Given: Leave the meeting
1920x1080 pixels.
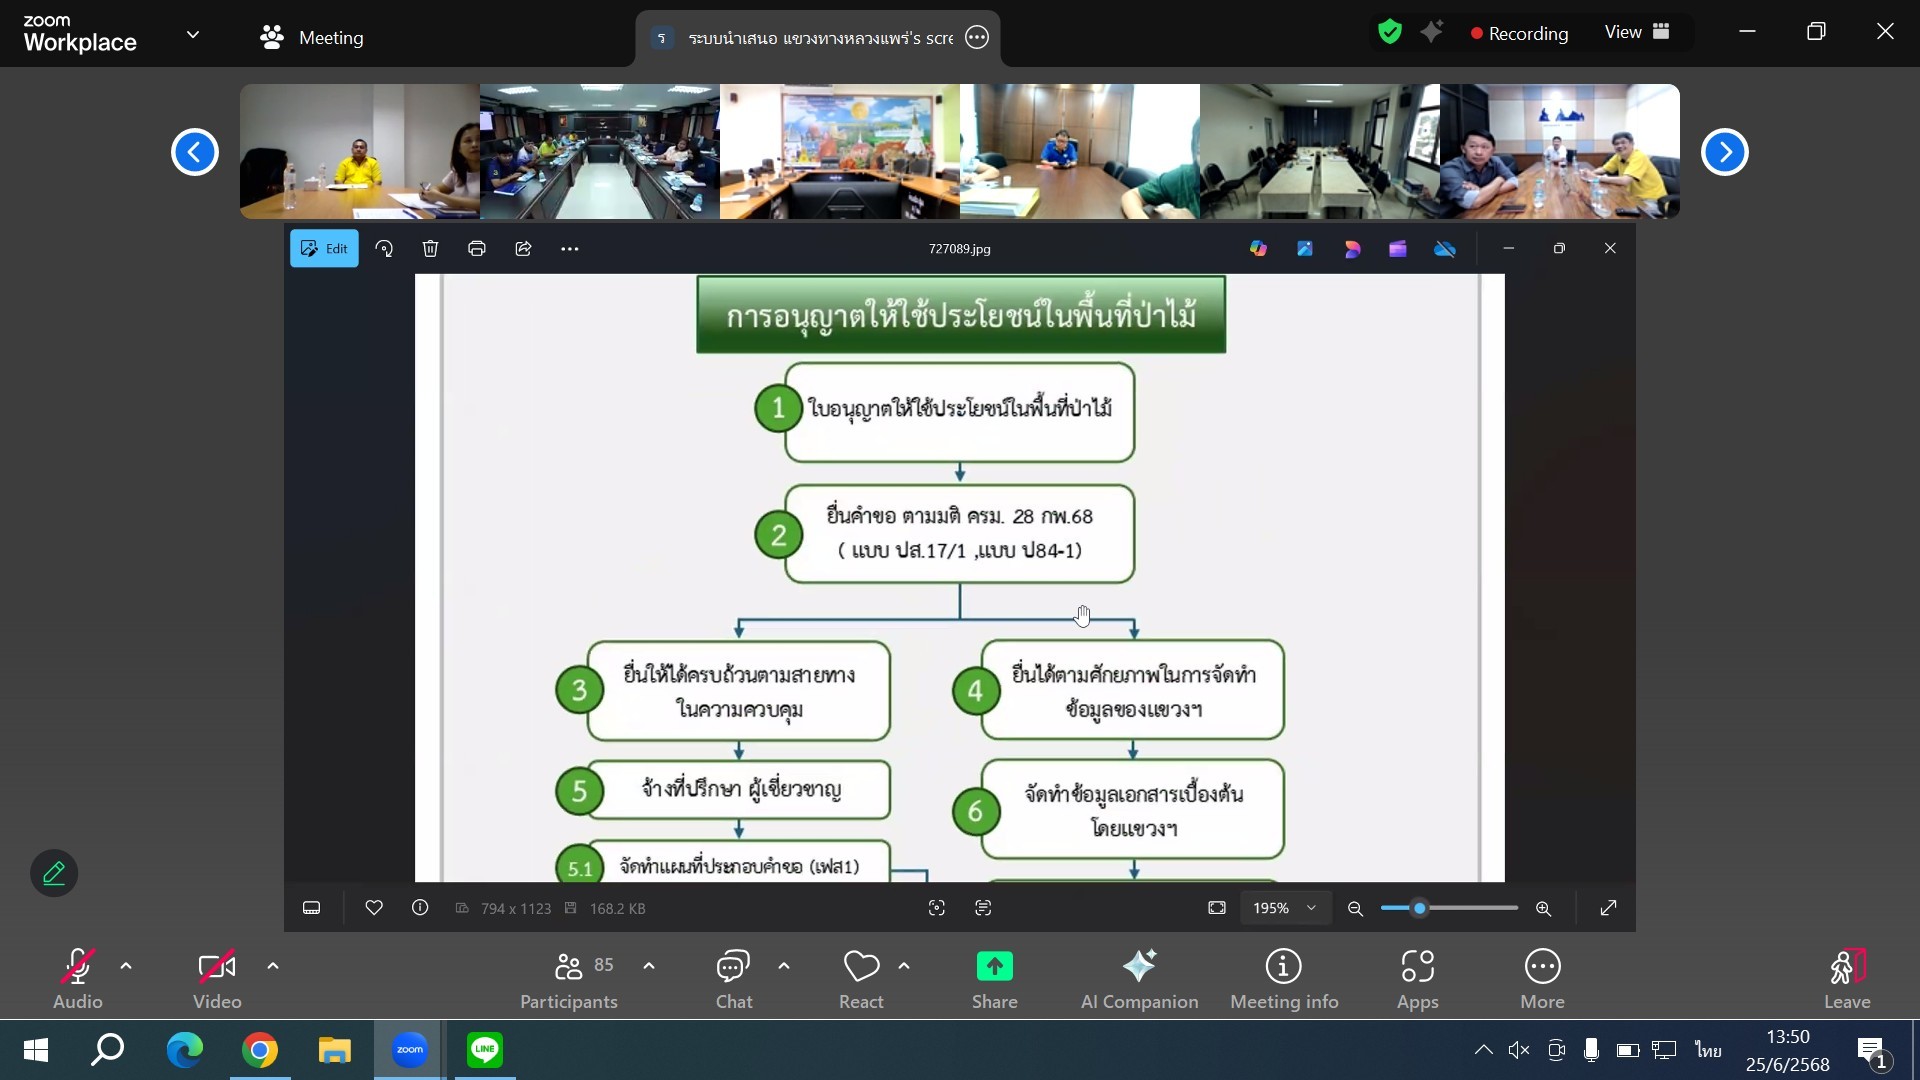Looking at the screenshot, I should 1846,968.
